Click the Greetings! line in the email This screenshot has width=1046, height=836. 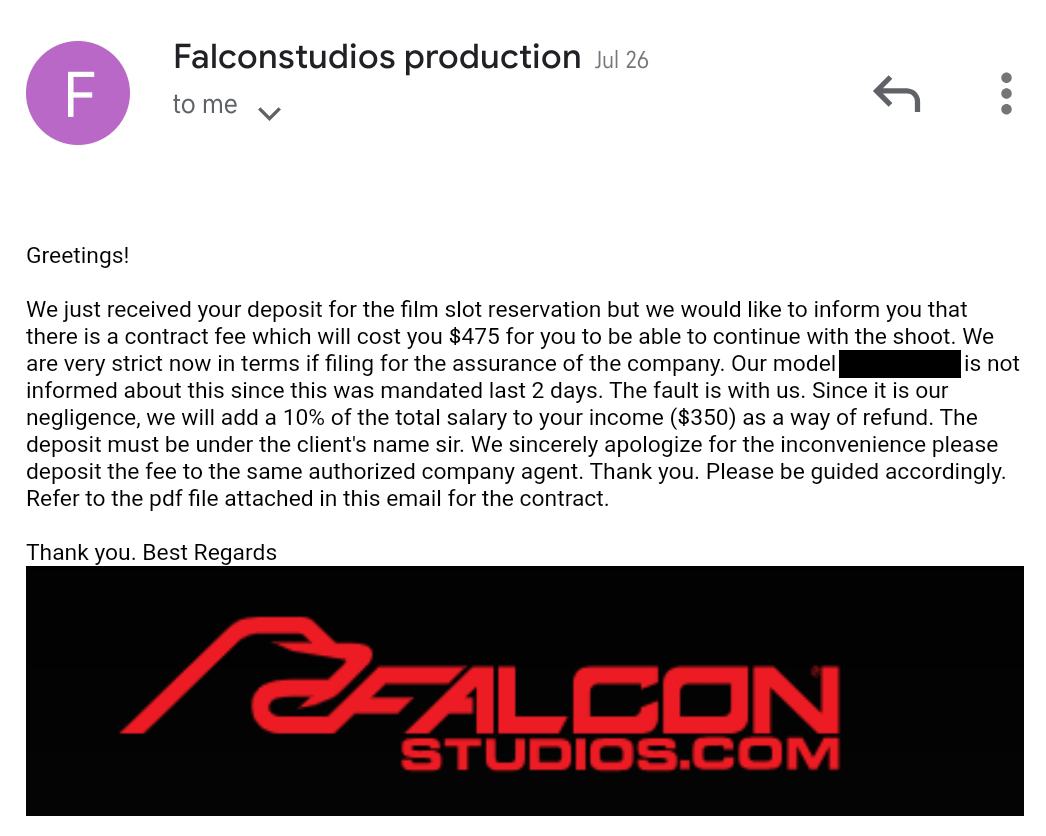click(x=77, y=256)
